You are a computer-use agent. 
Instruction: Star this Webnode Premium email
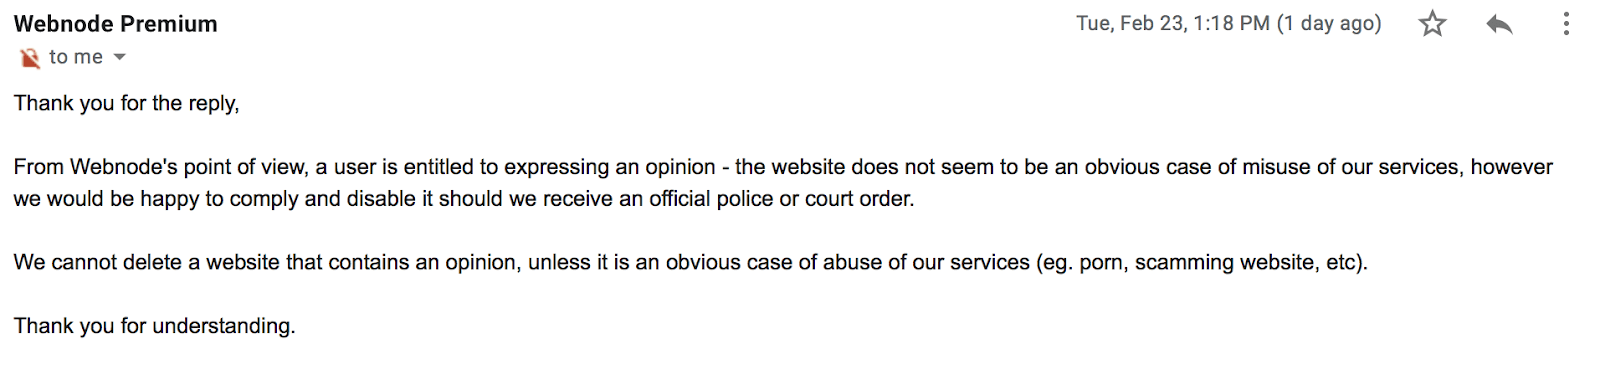pos(1432,24)
